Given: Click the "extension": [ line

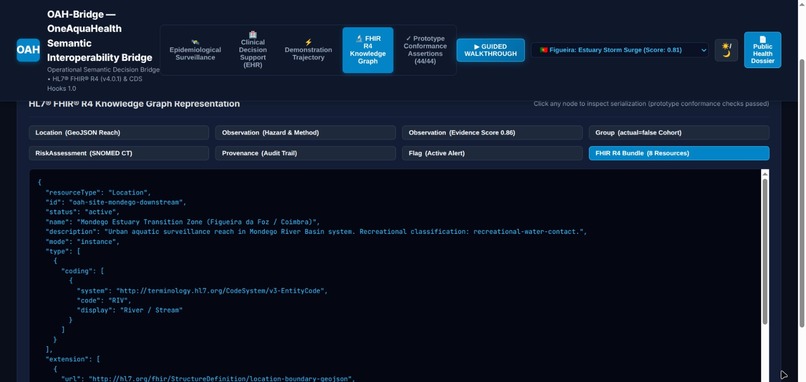Looking at the screenshot, I should coord(72,359).
